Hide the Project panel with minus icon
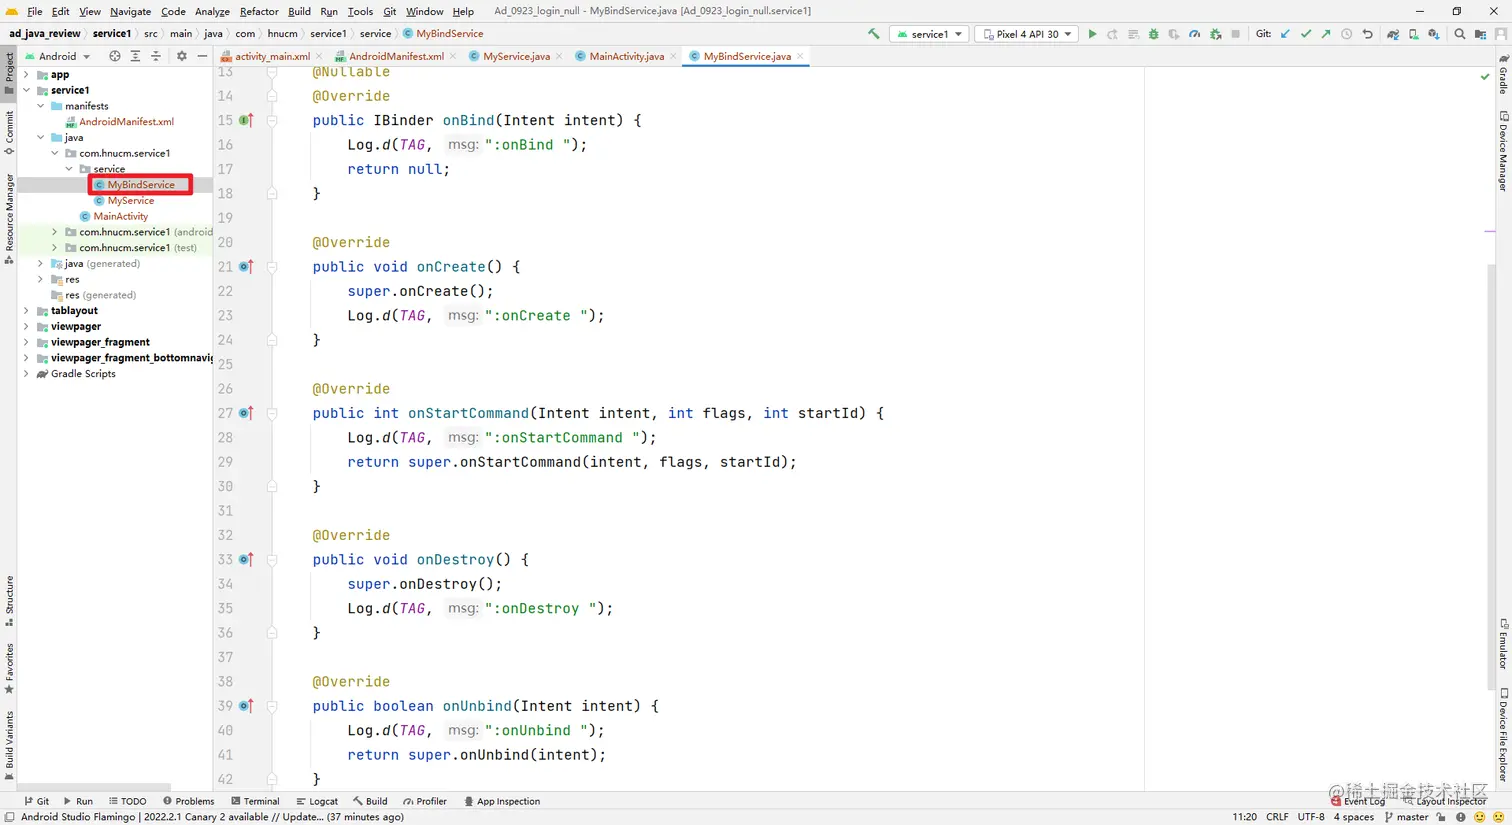 click(x=202, y=56)
